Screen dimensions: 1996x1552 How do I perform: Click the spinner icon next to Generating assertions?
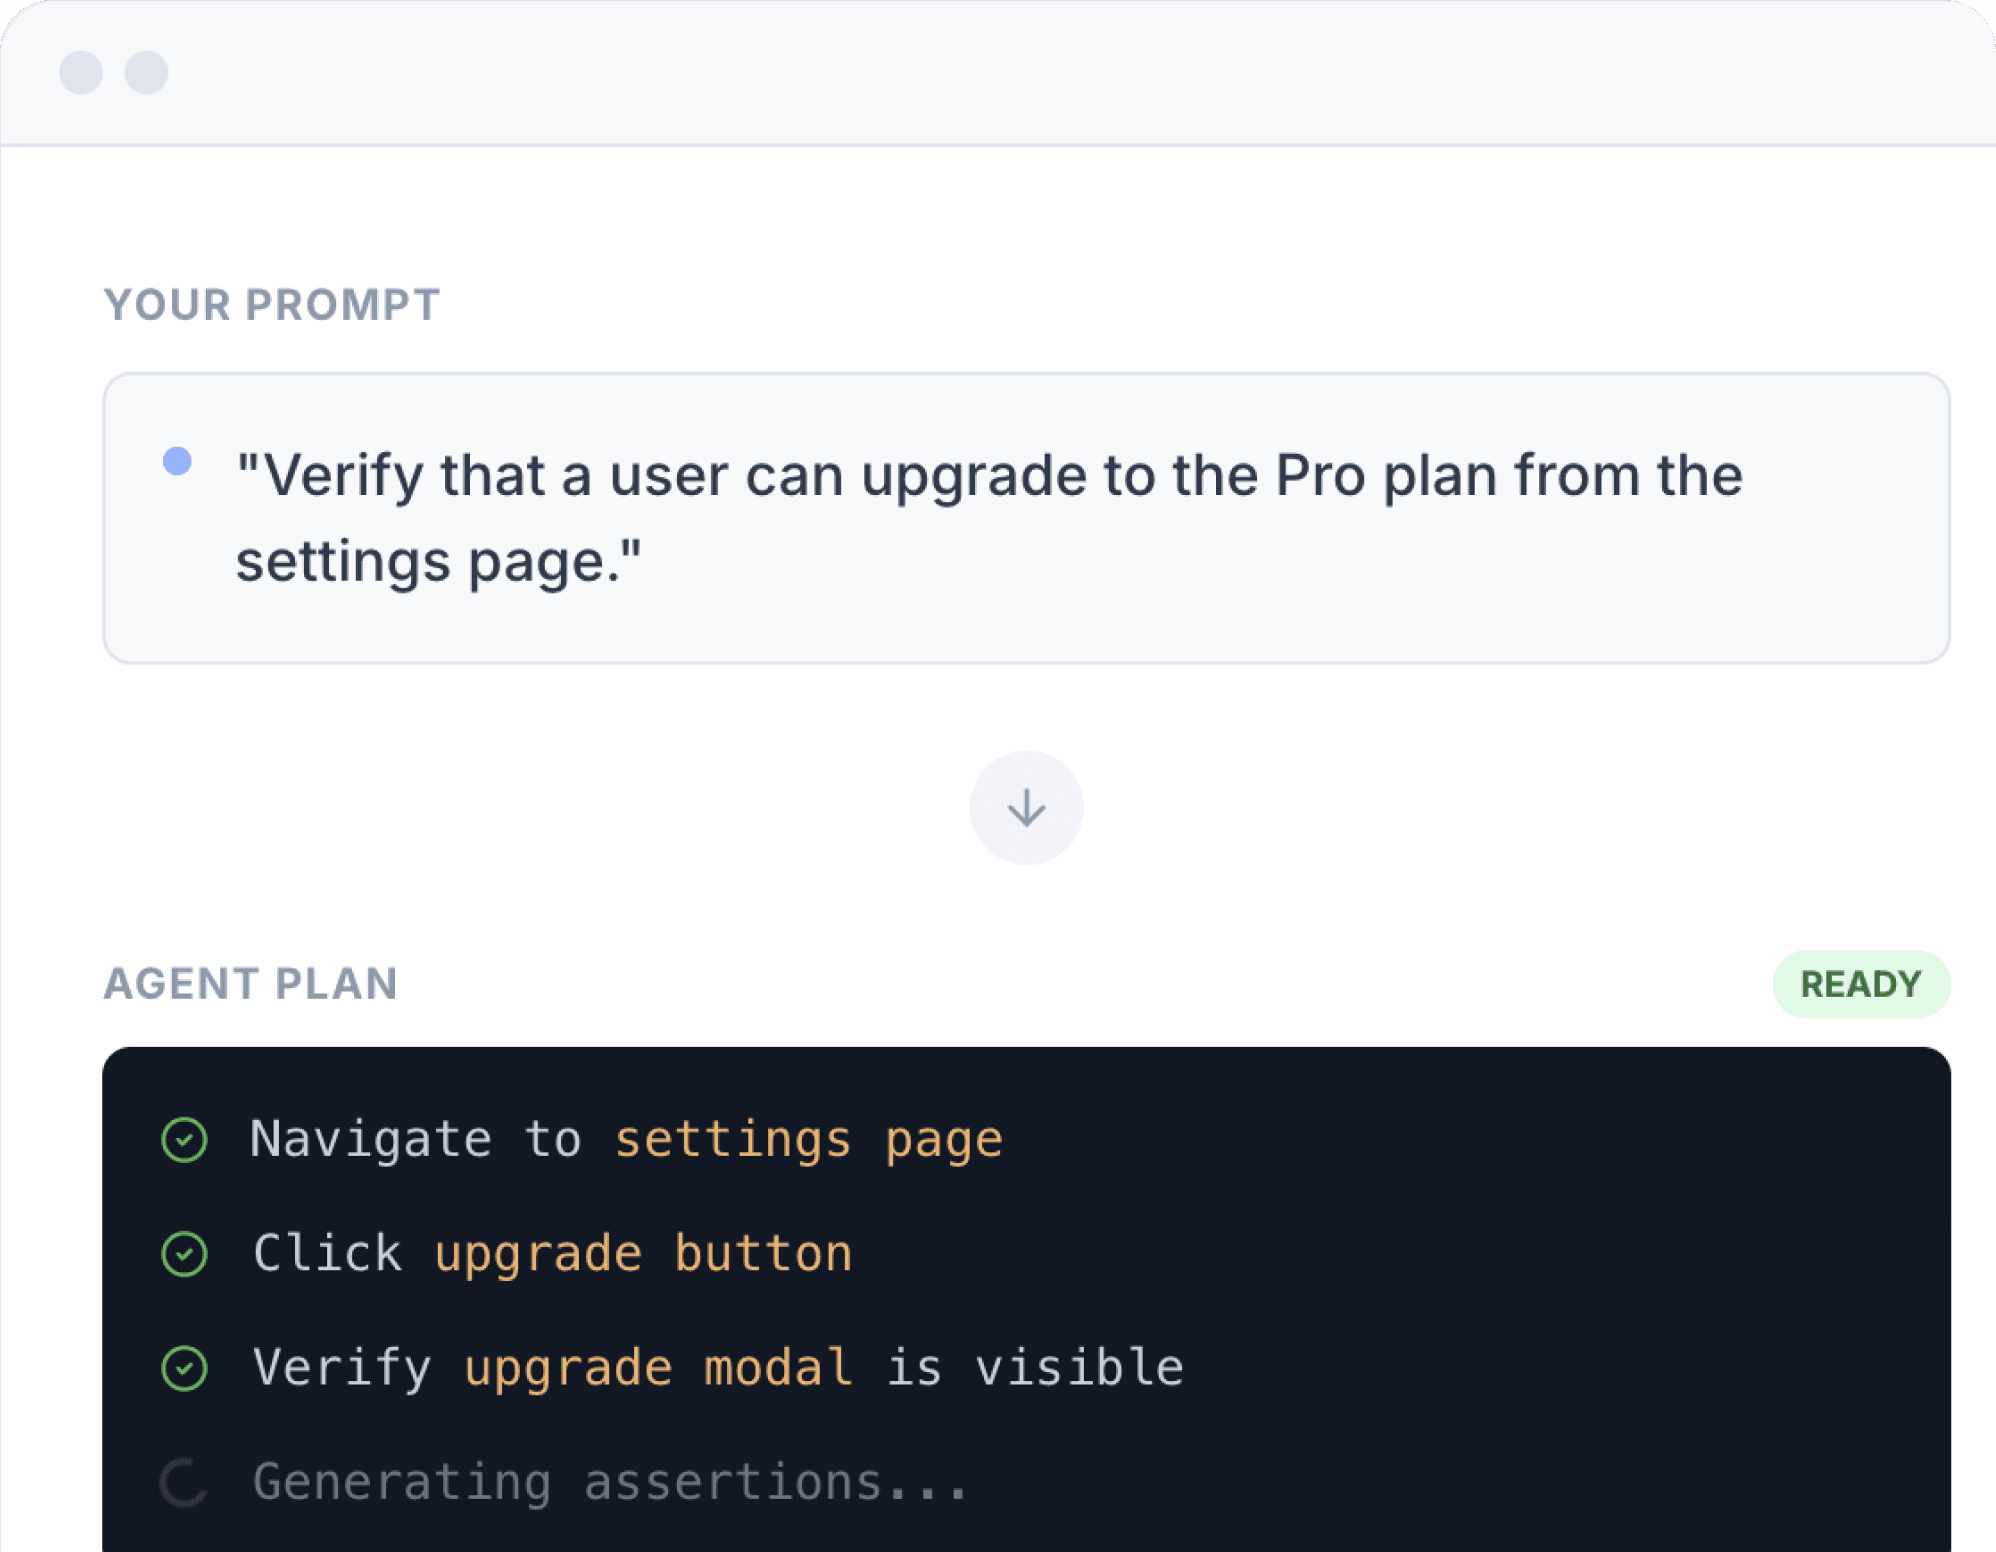tap(184, 1483)
